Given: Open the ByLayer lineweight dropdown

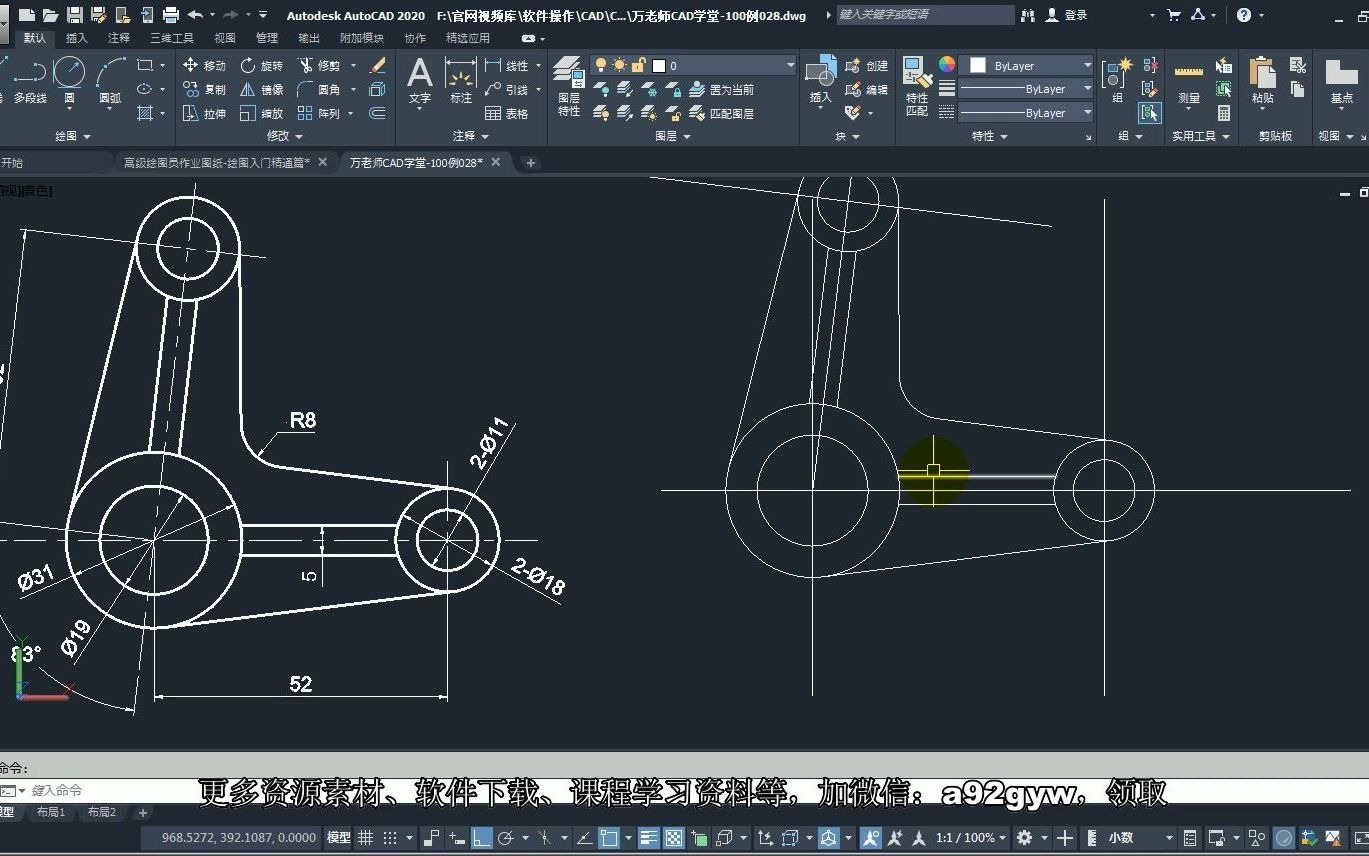Looking at the screenshot, I should (1026, 89).
